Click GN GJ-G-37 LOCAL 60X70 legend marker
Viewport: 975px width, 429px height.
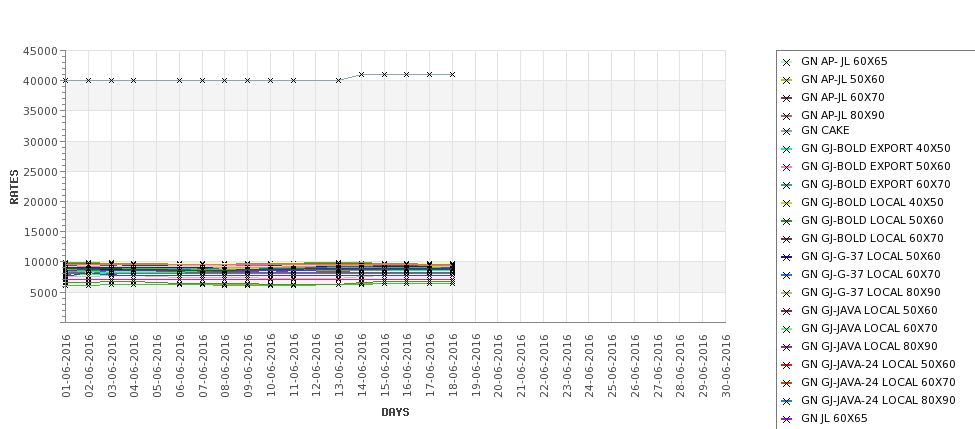point(787,275)
